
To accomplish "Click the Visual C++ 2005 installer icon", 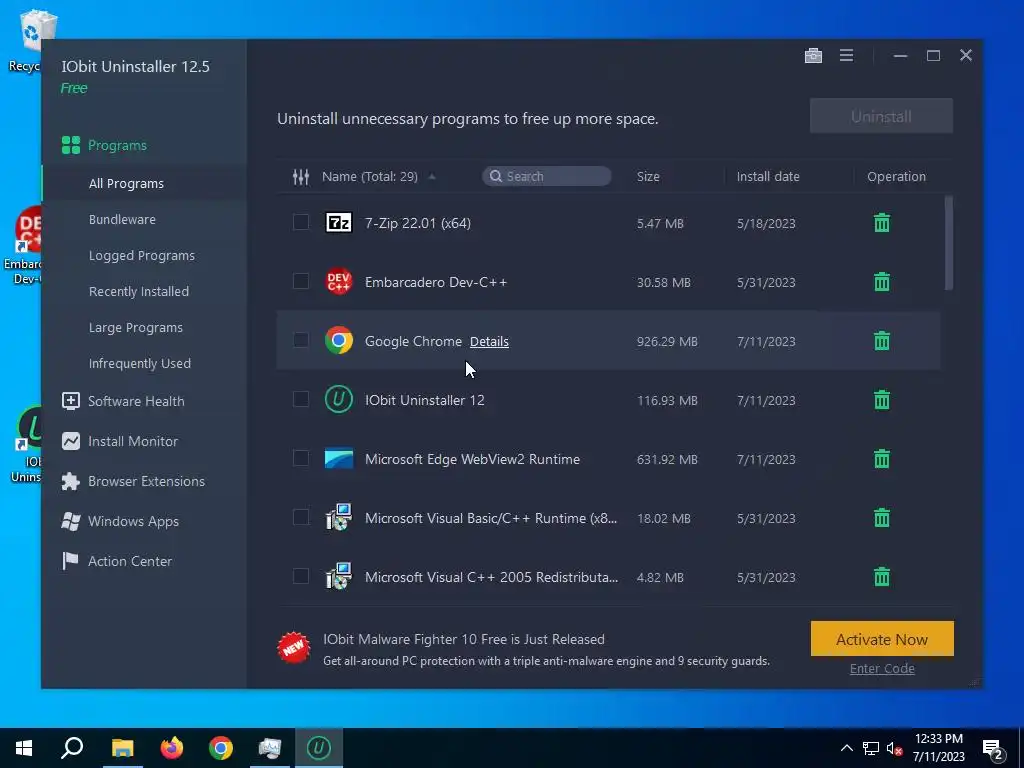I will (x=338, y=576).
